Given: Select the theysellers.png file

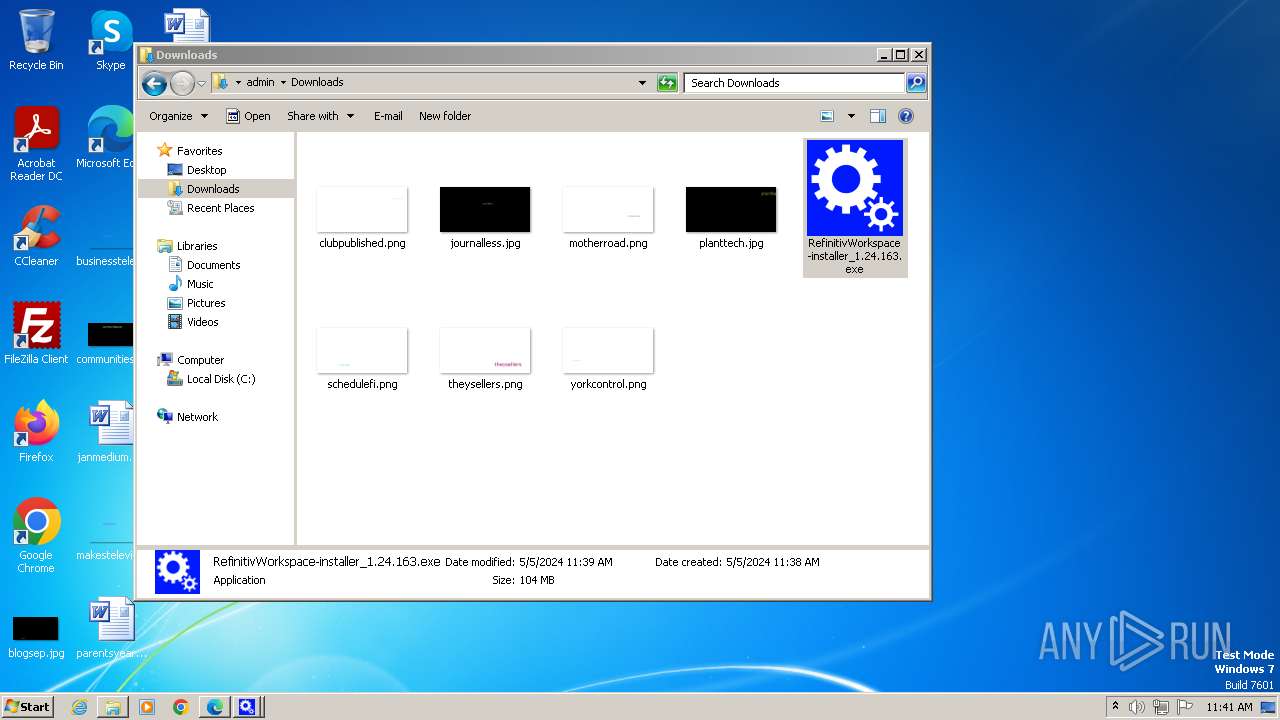Looking at the screenshot, I should [485, 358].
